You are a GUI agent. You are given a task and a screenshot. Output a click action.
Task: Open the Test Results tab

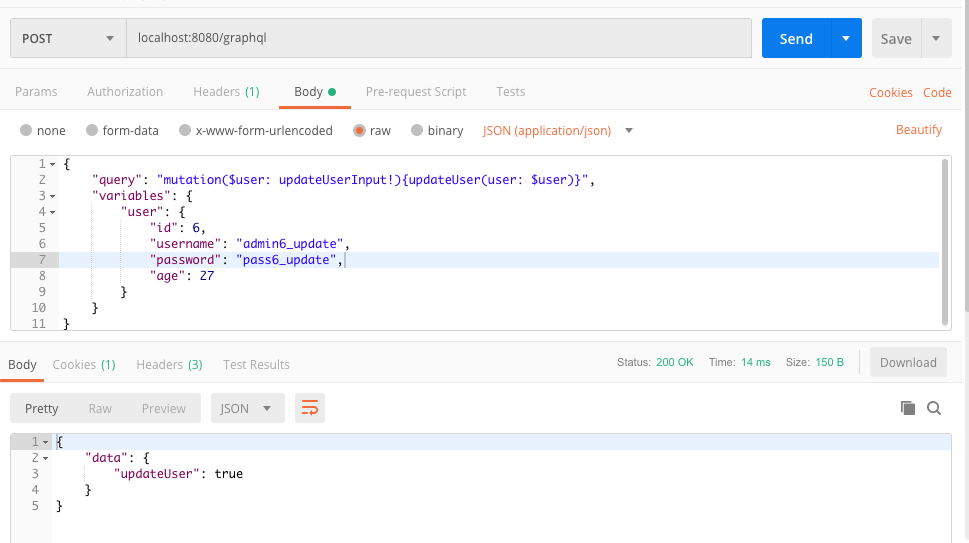(256, 364)
